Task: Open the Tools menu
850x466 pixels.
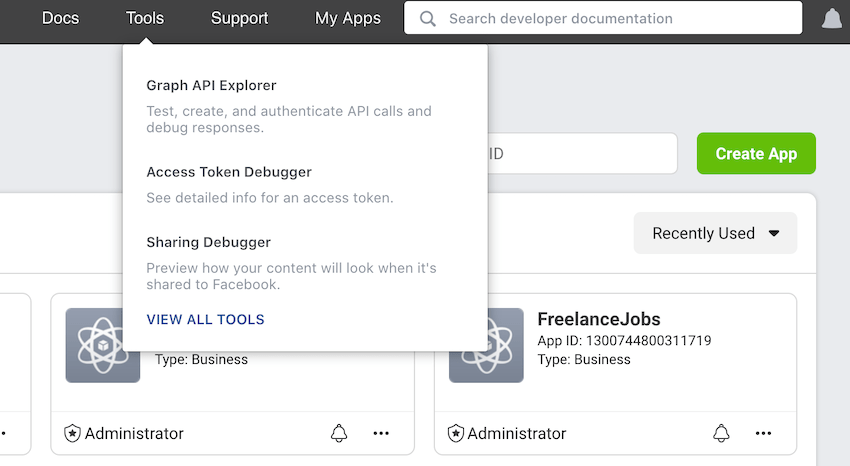Action: (x=145, y=18)
